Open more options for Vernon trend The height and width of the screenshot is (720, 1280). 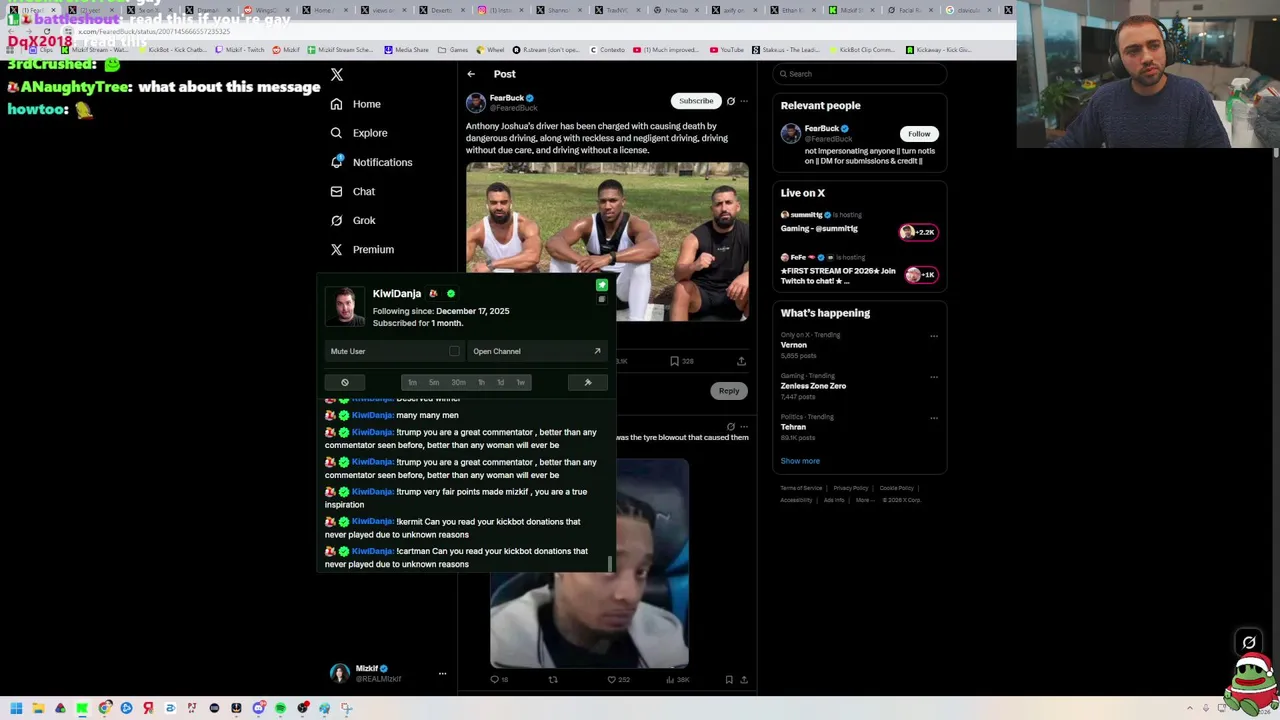click(934, 336)
